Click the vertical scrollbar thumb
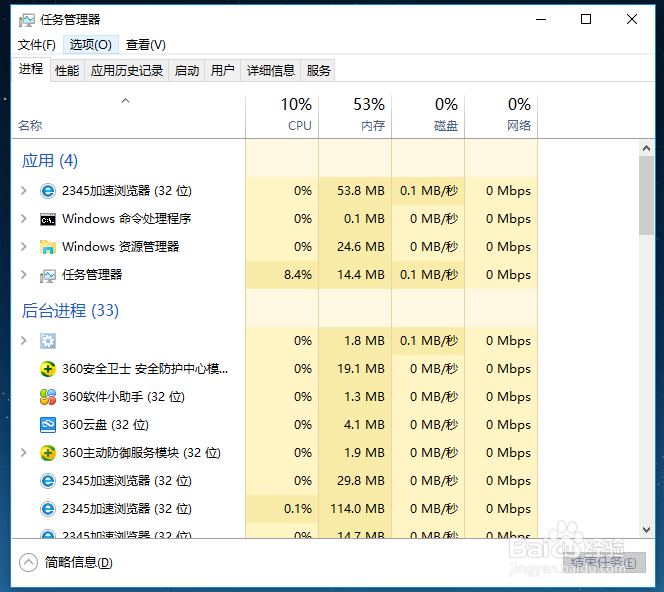The image size is (664, 592). pos(646,195)
